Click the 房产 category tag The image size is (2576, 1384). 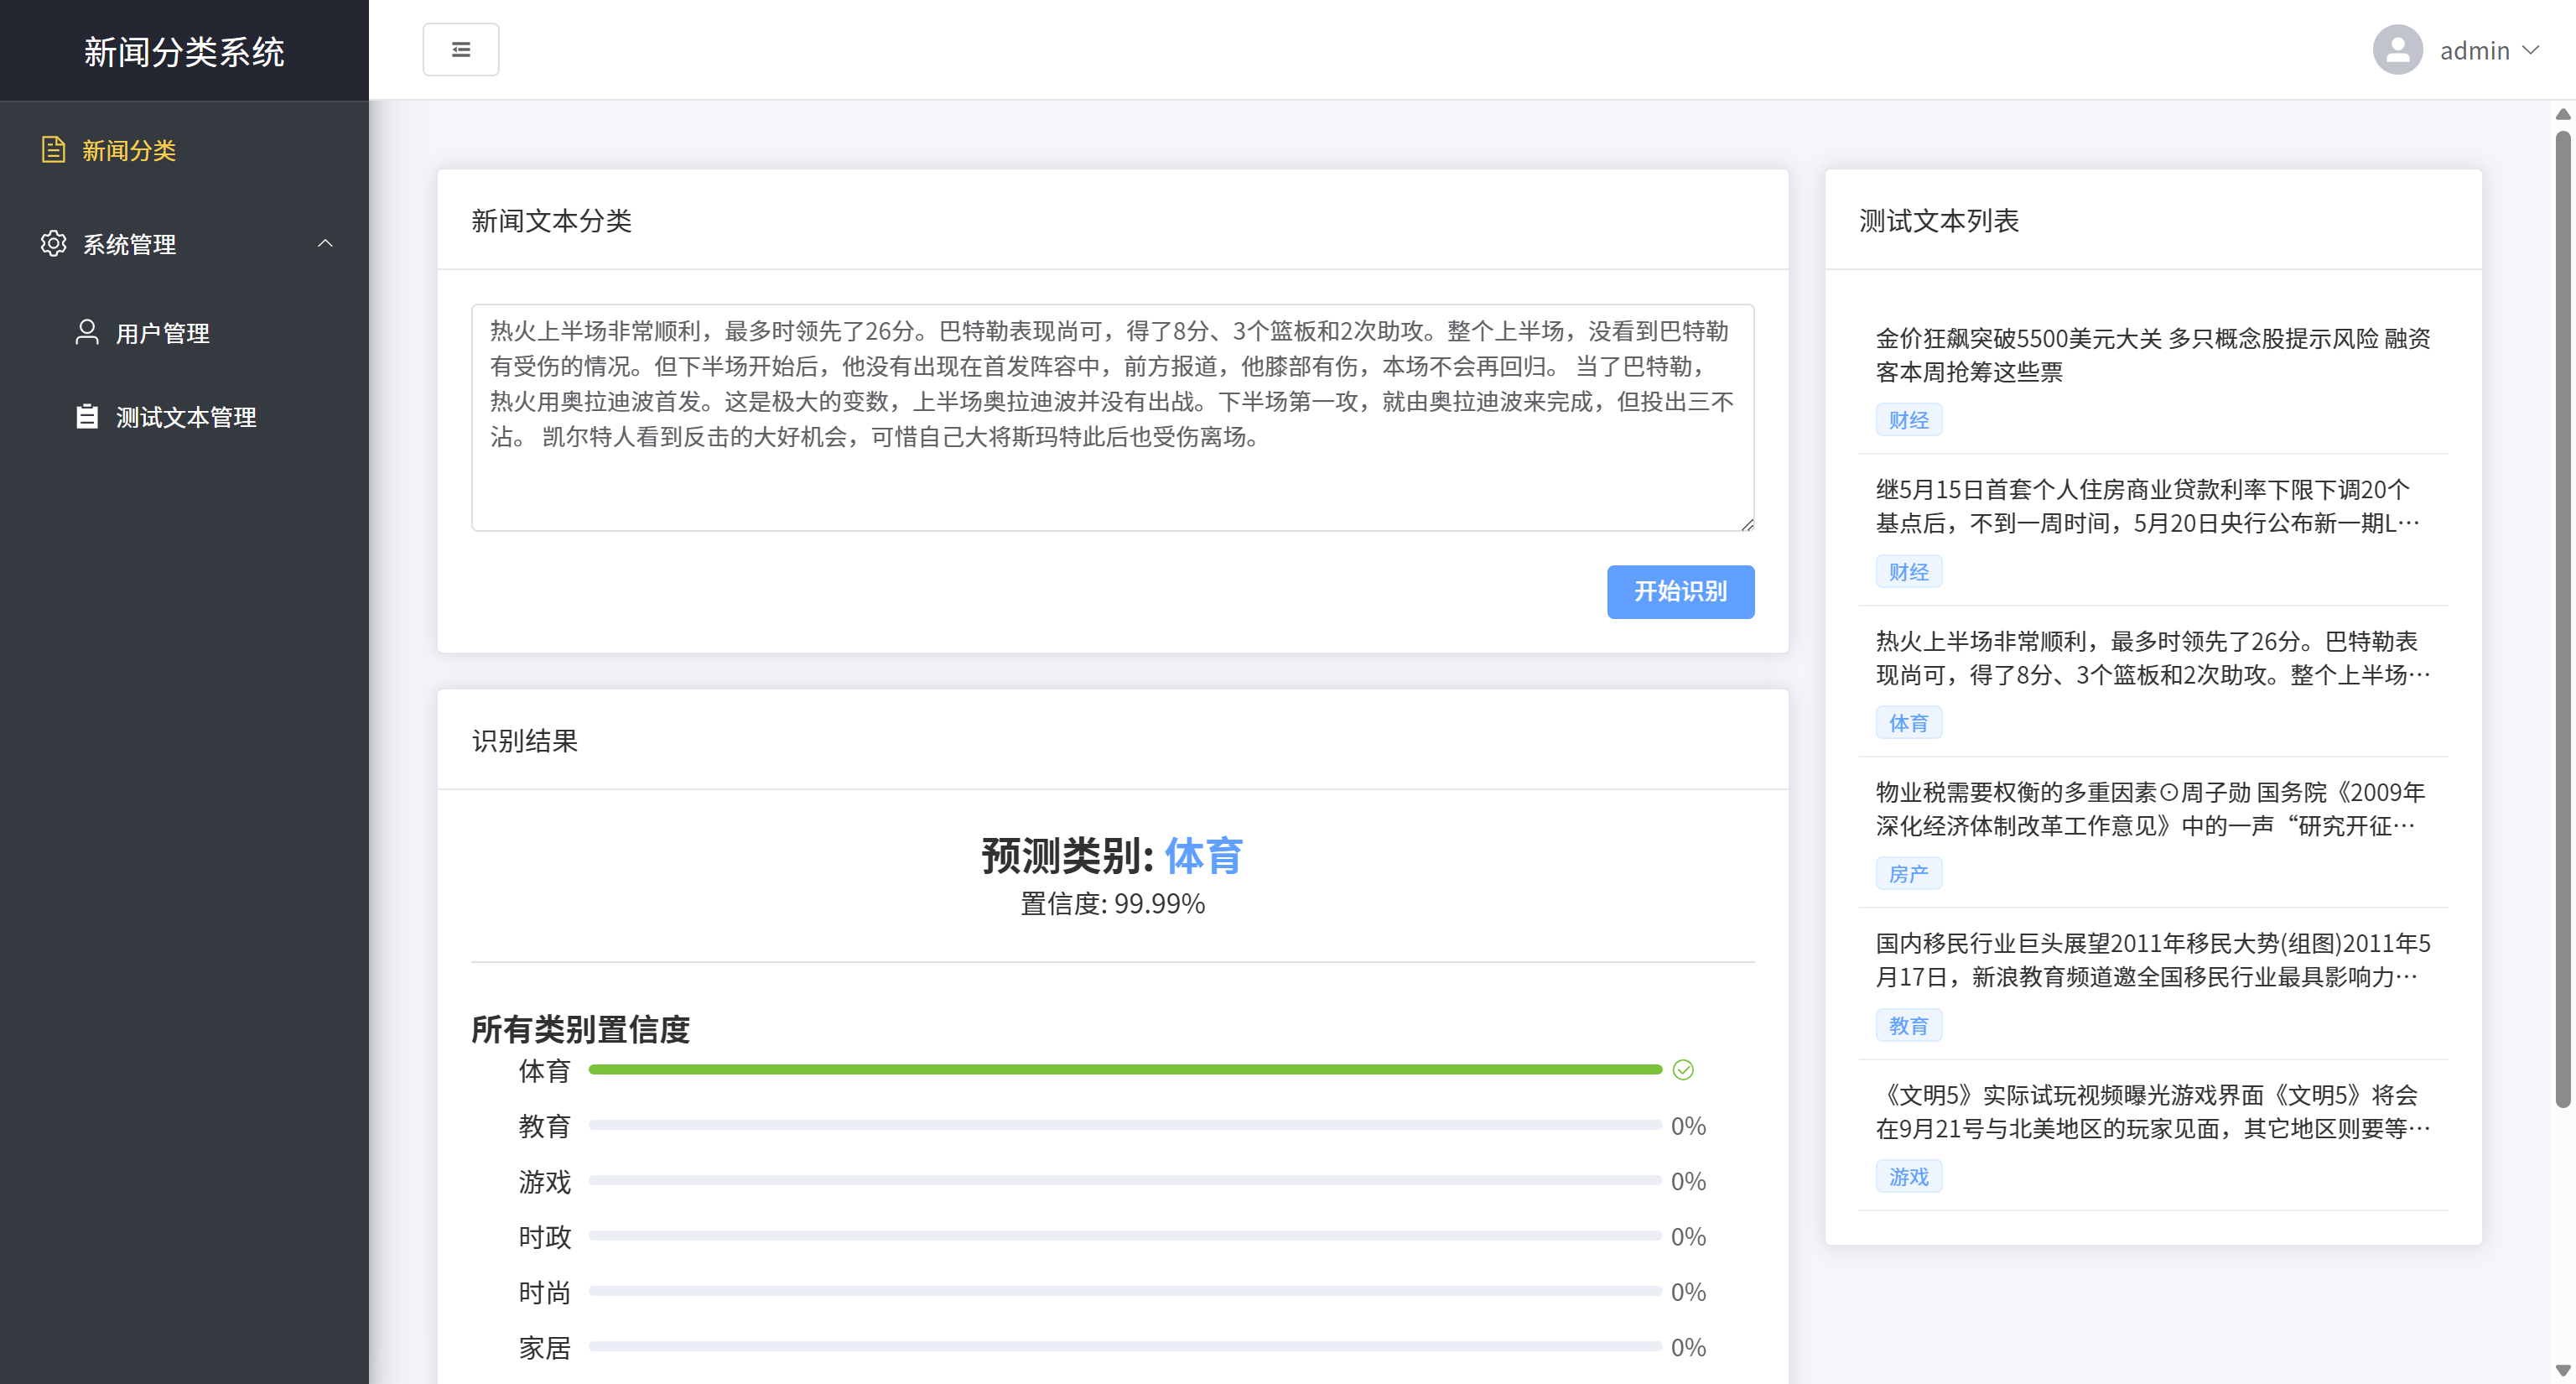pos(1908,874)
